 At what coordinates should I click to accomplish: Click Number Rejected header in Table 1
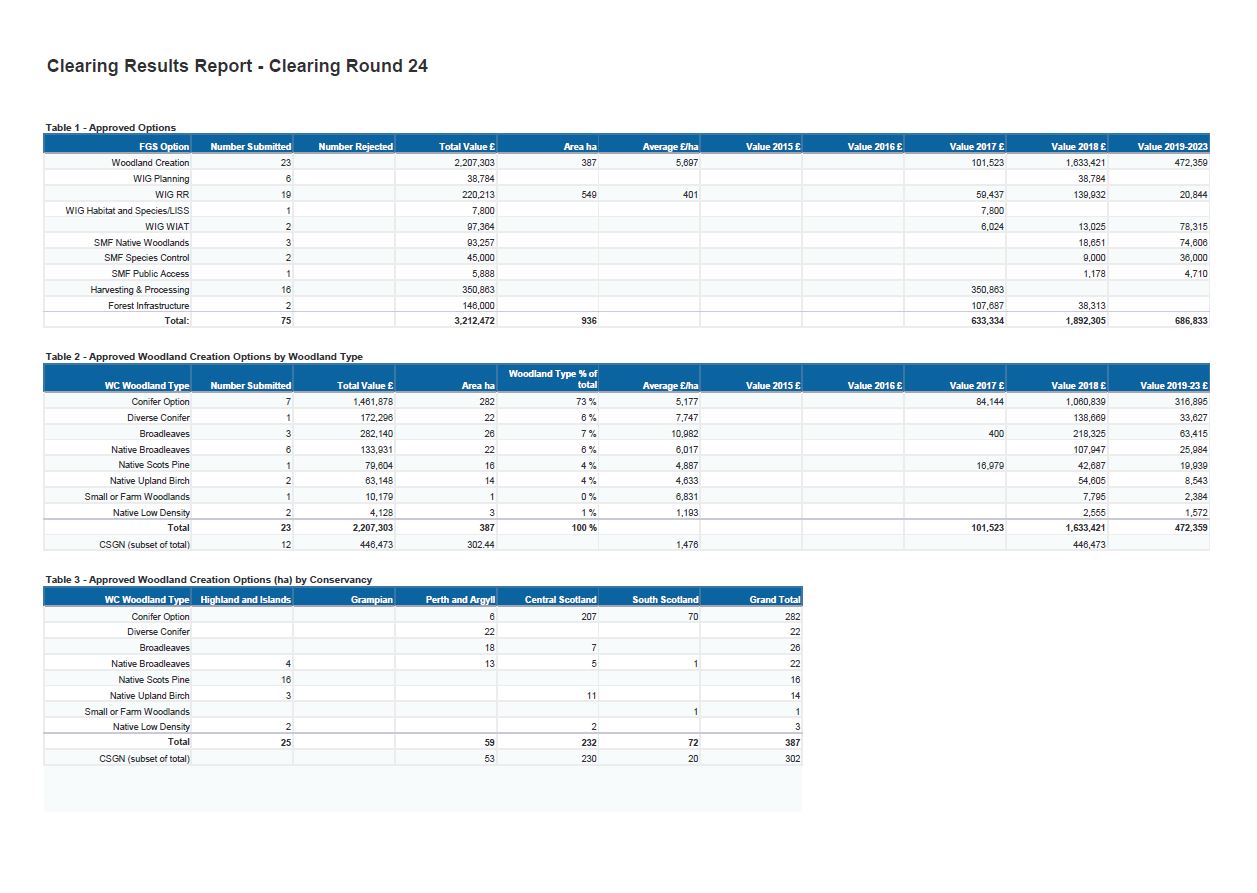tap(355, 147)
